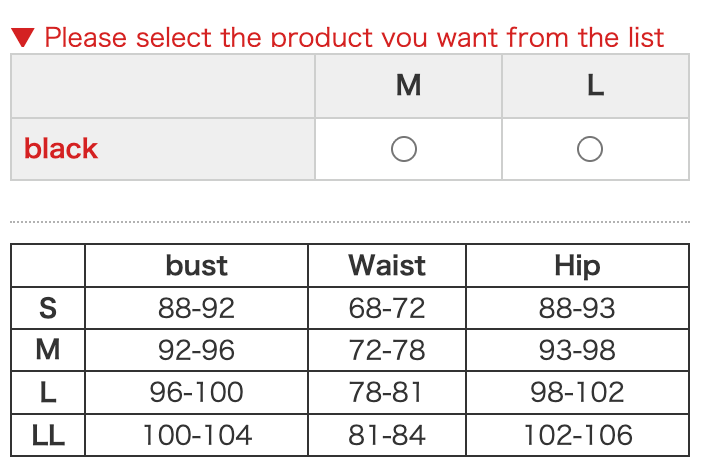Click hip value 102-106 for size LL

[577, 435]
